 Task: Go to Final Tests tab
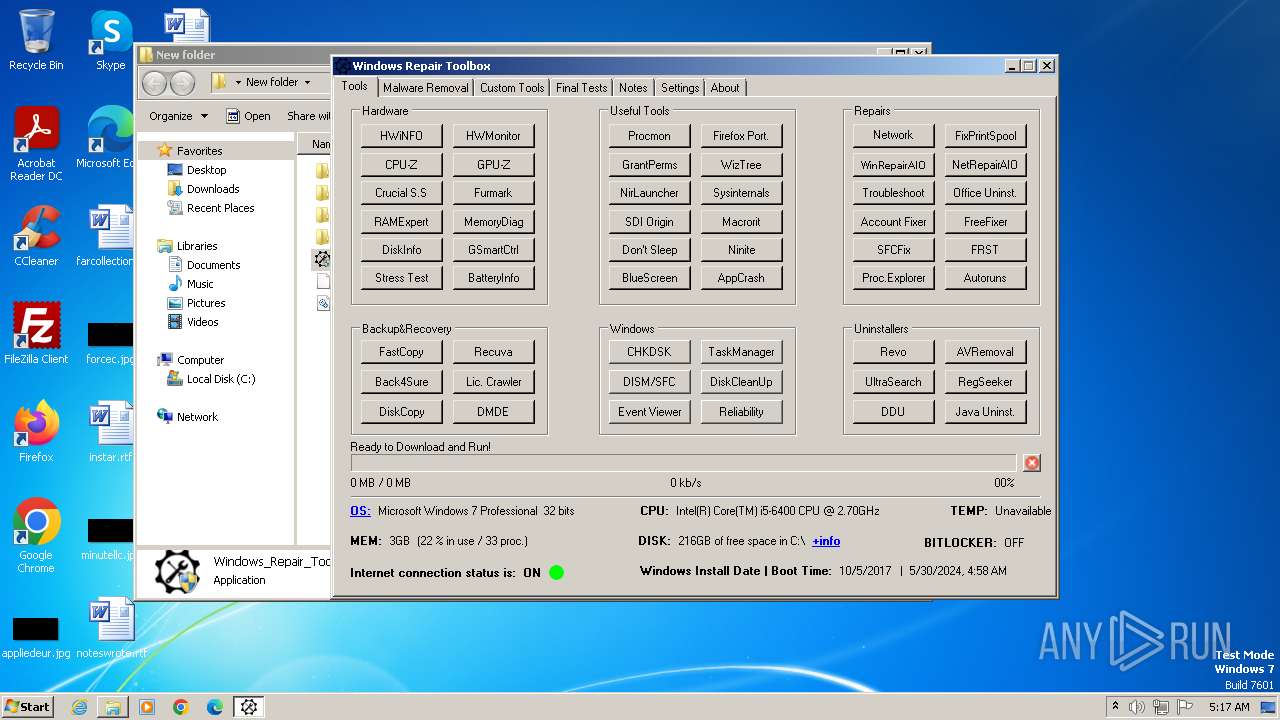coord(581,88)
